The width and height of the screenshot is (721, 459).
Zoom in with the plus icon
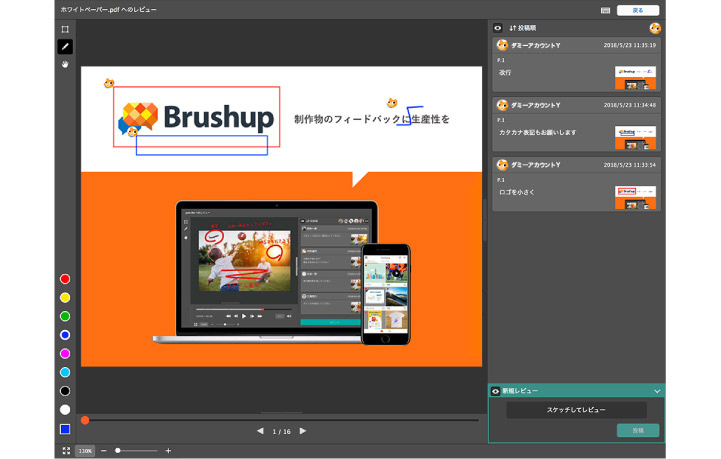[x=168, y=451]
